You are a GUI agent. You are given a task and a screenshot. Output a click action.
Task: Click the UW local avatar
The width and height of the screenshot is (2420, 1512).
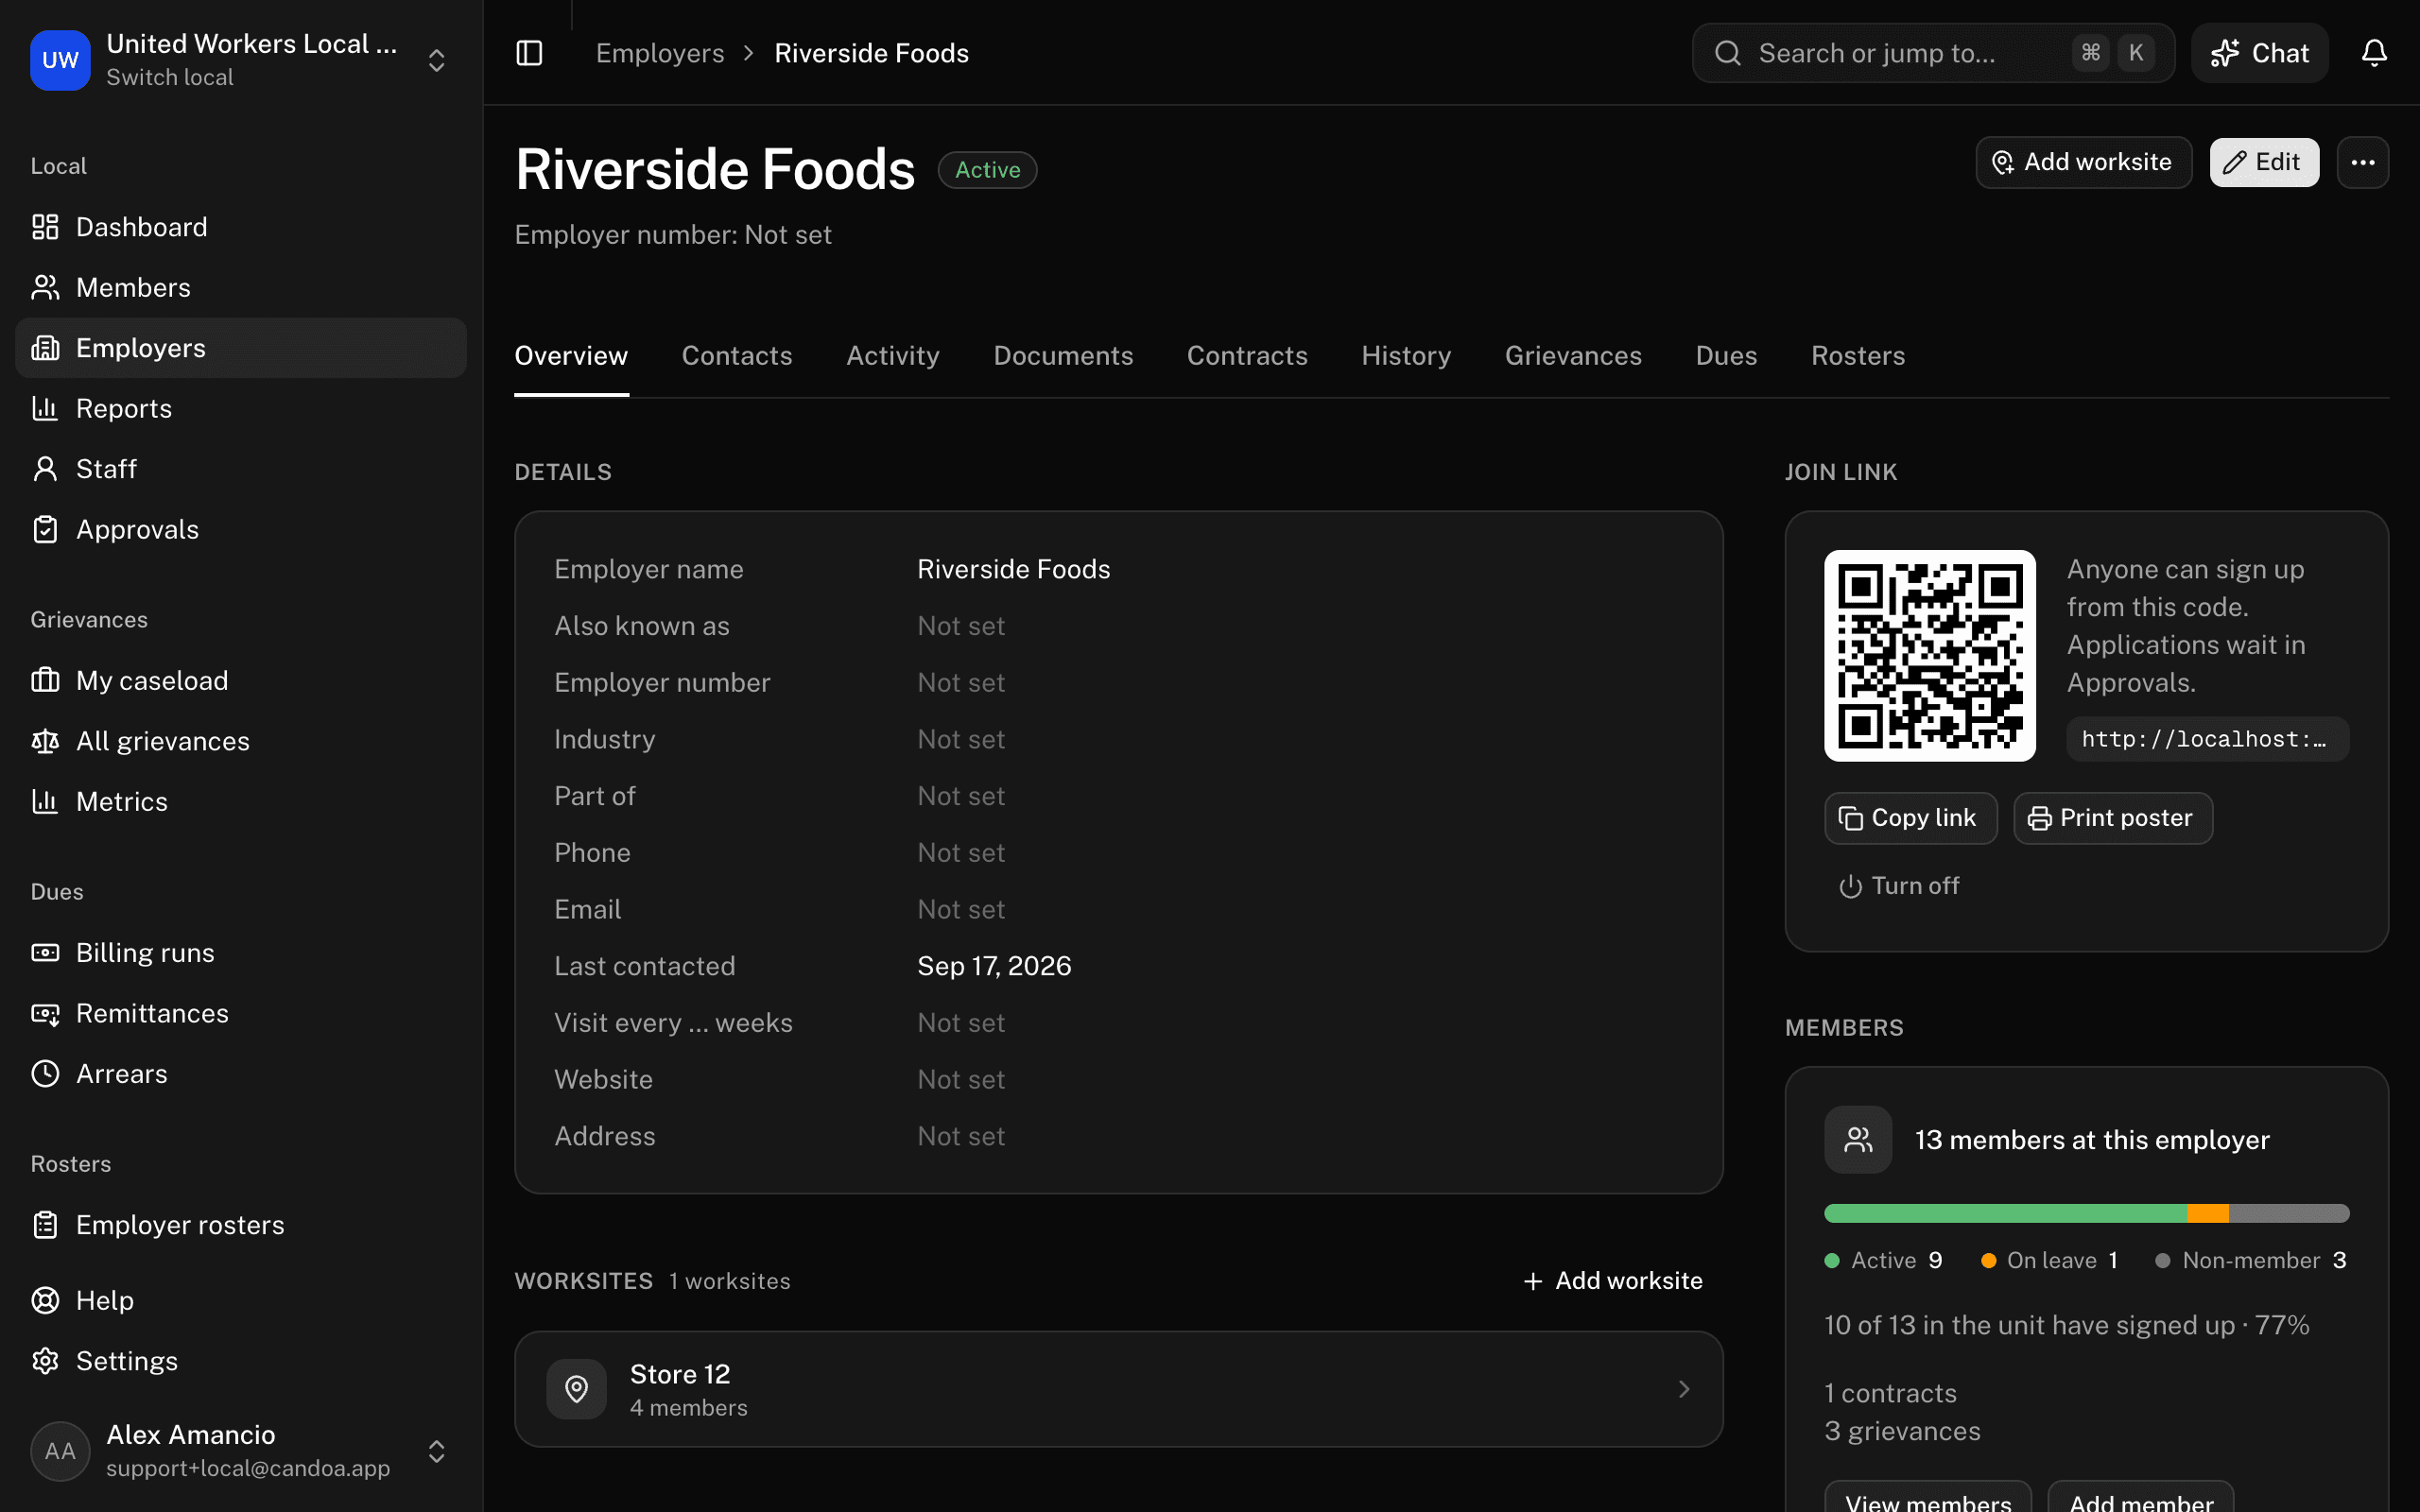(x=60, y=60)
